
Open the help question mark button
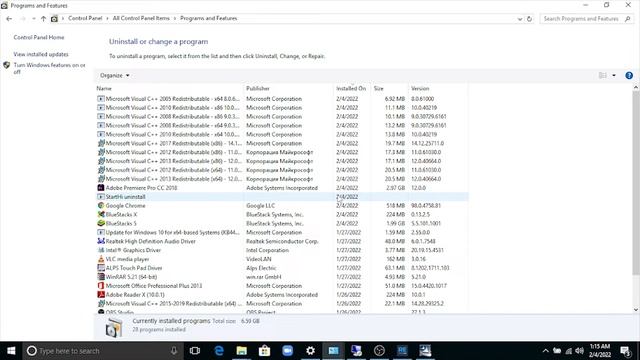pyautogui.click(x=629, y=76)
